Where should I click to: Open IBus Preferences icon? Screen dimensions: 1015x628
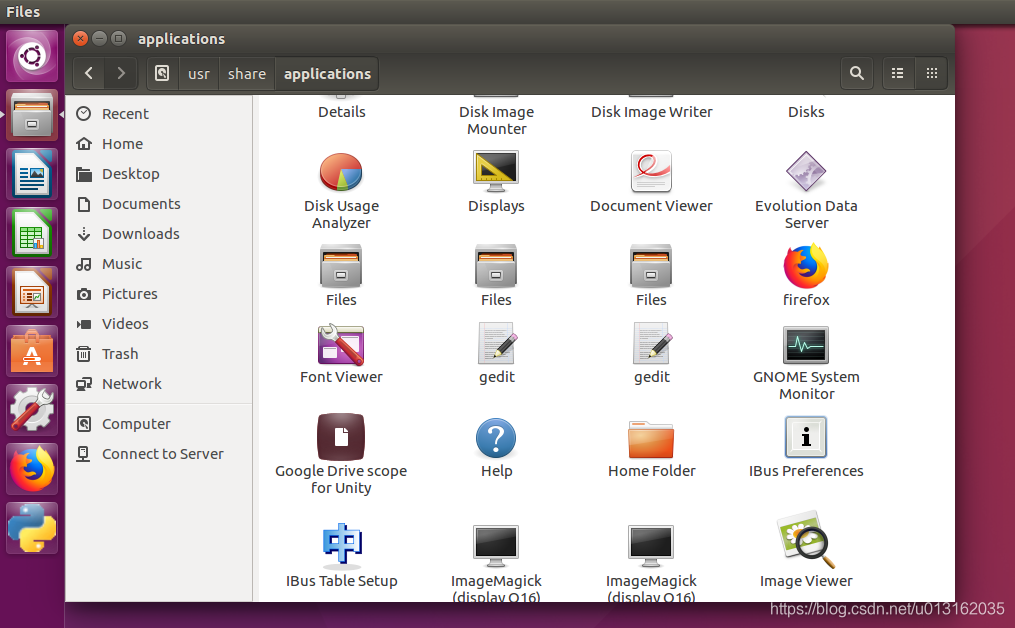[806, 438]
